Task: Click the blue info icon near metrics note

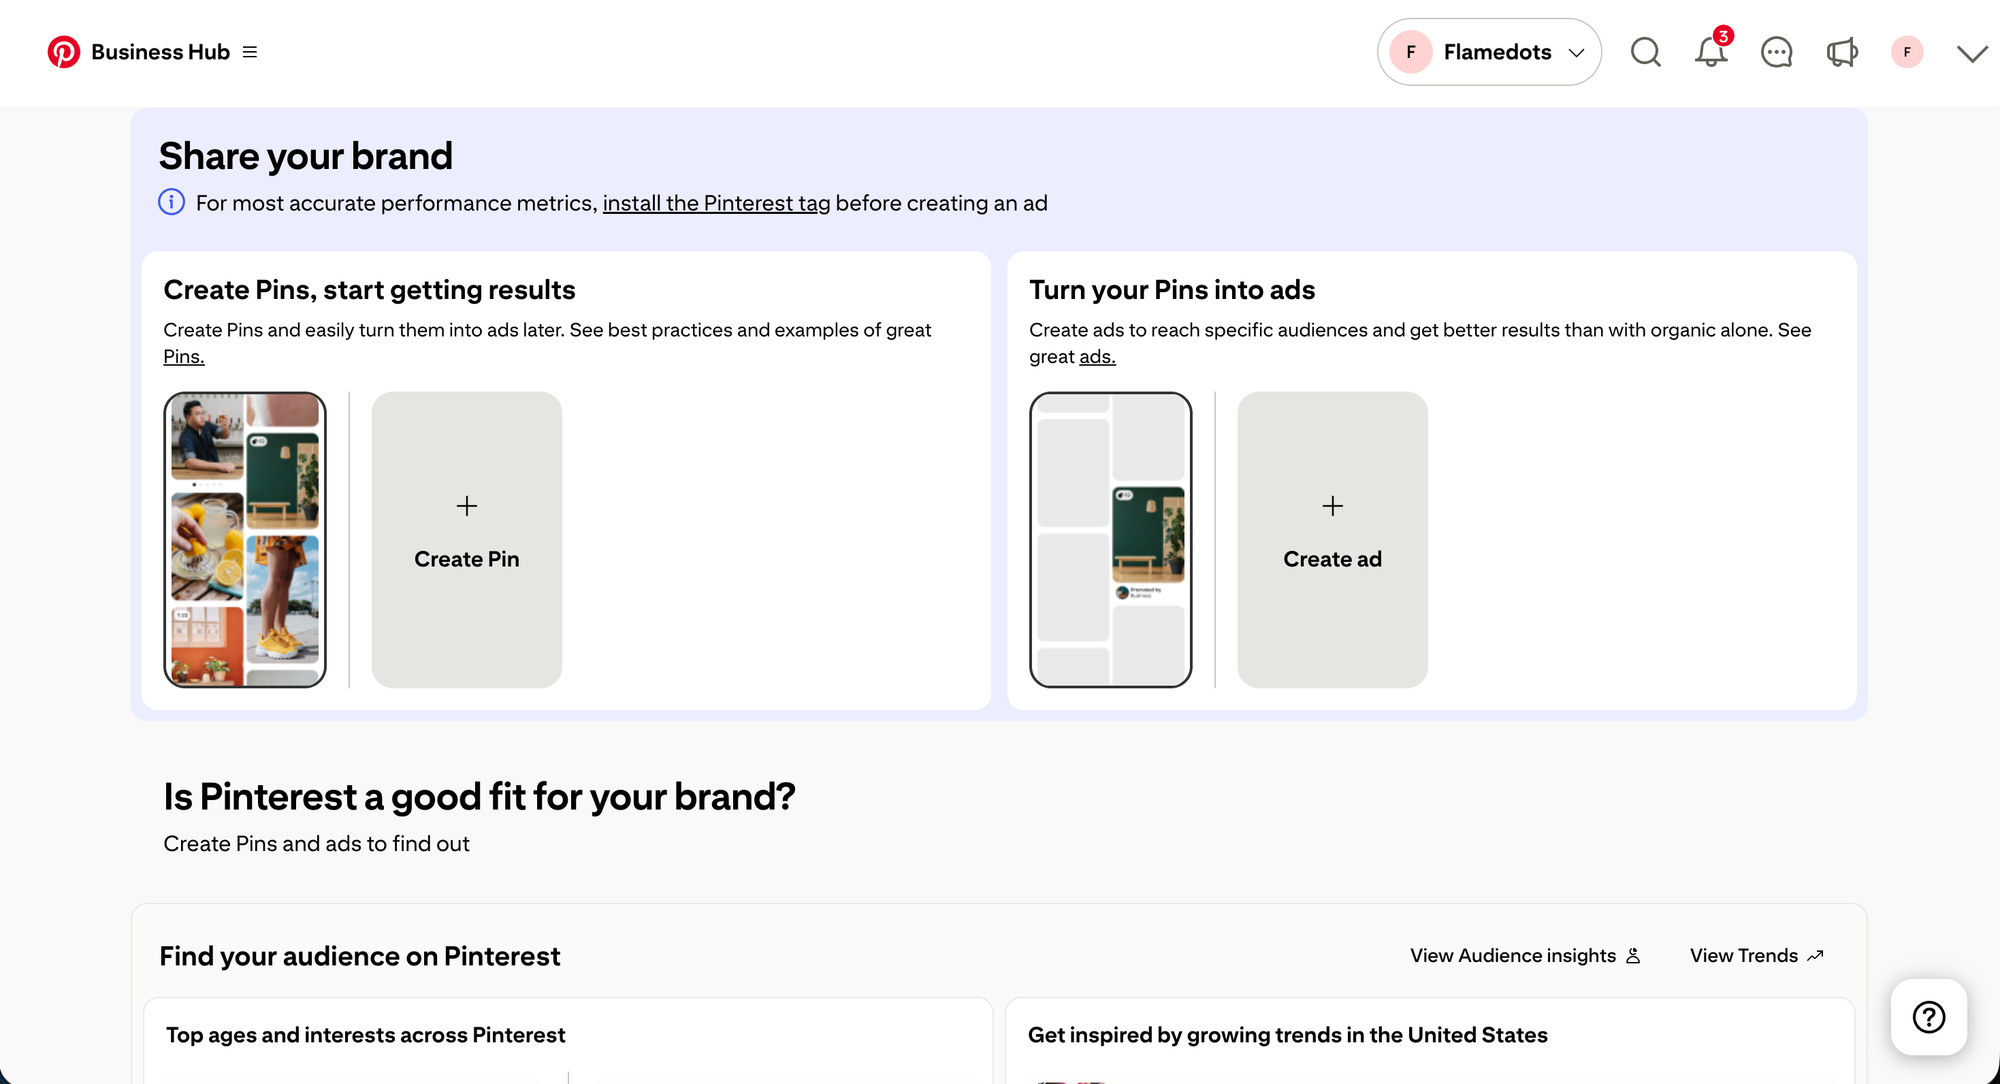Action: [x=172, y=203]
